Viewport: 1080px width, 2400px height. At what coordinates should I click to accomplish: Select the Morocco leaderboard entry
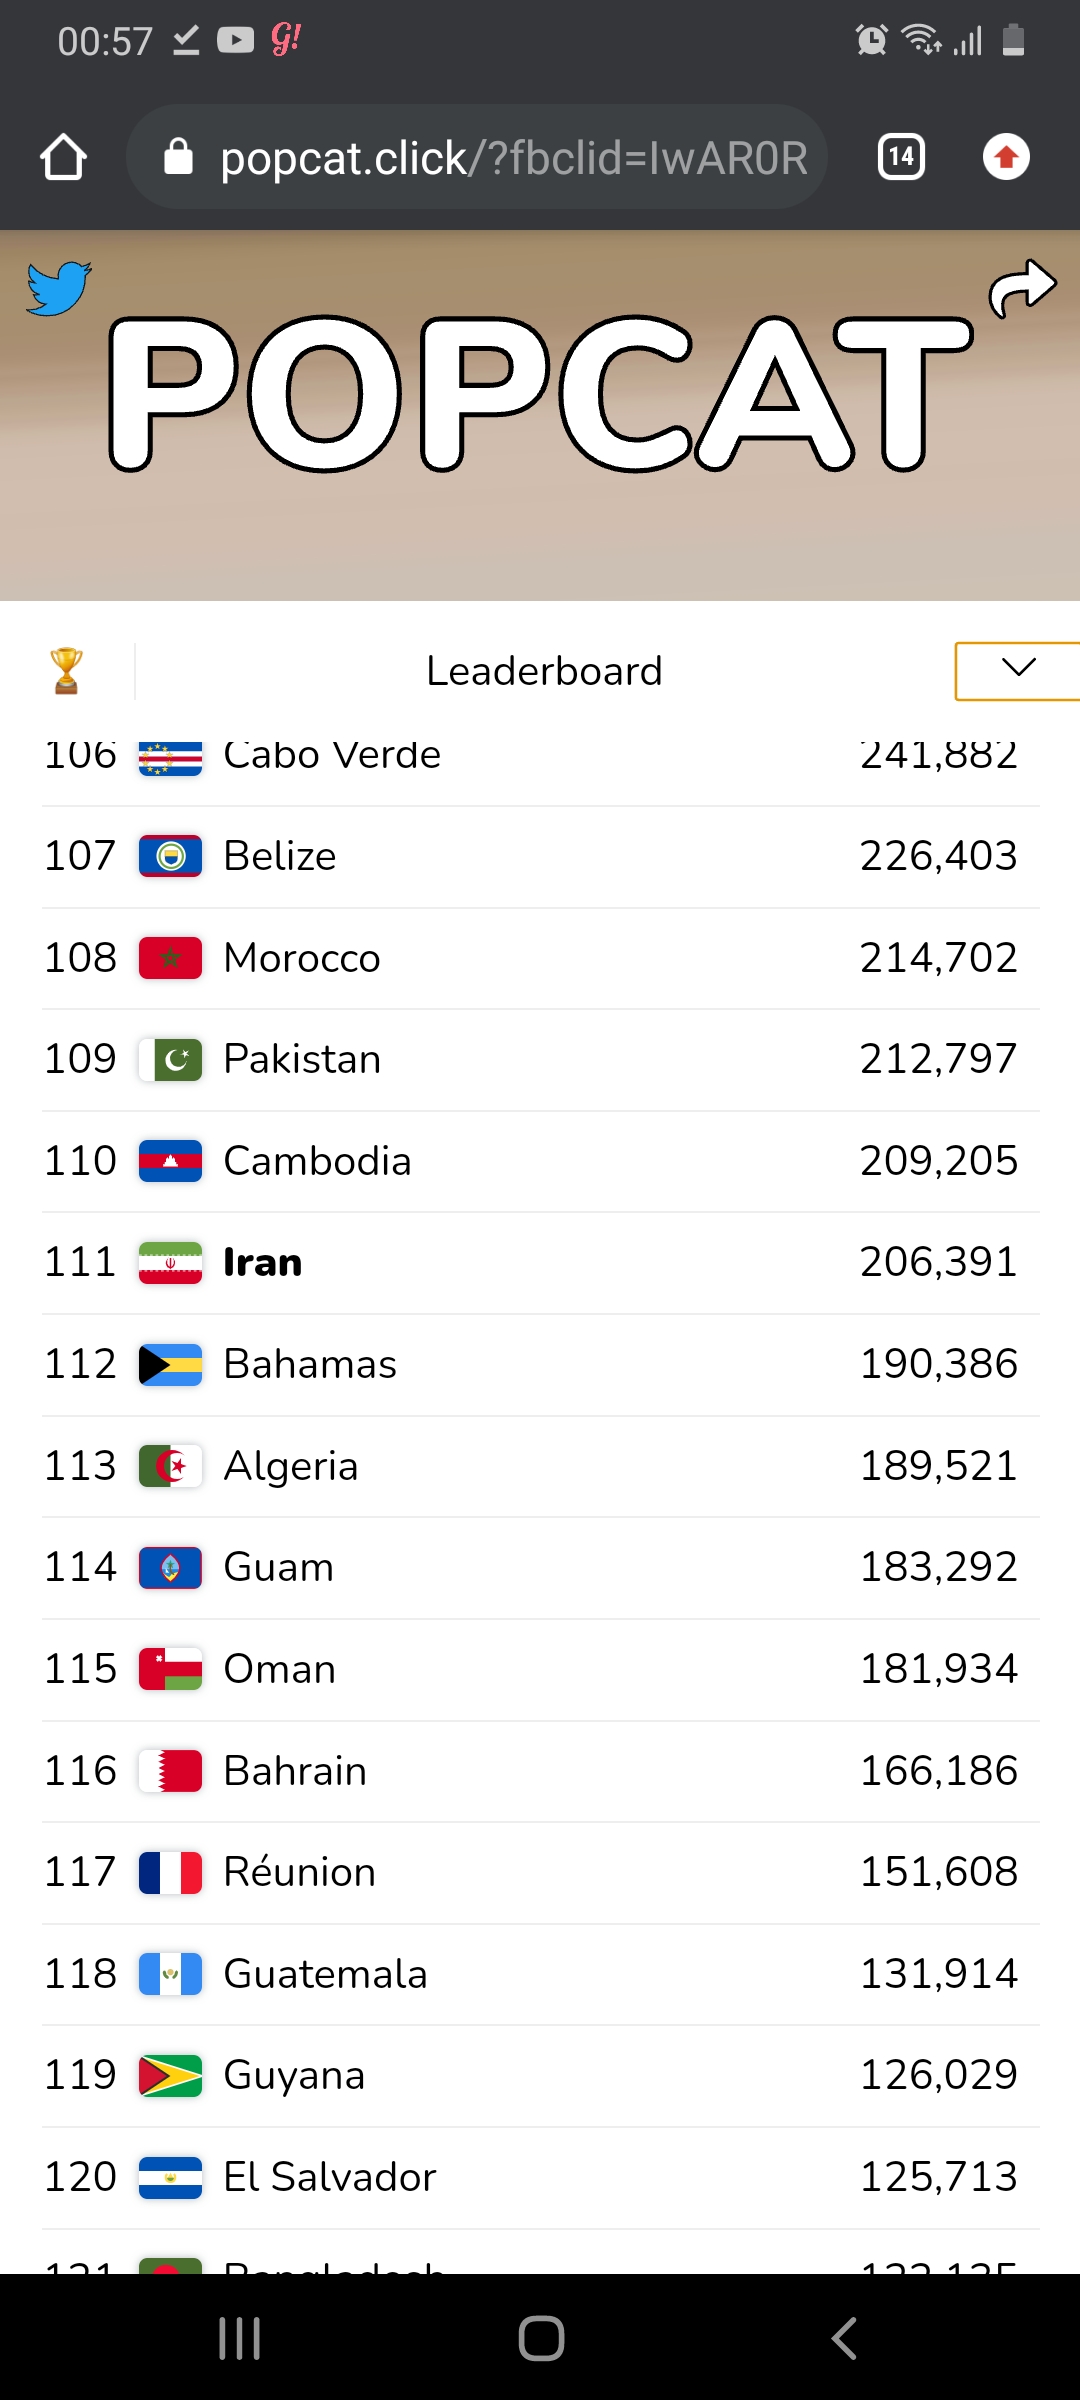pos(541,958)
